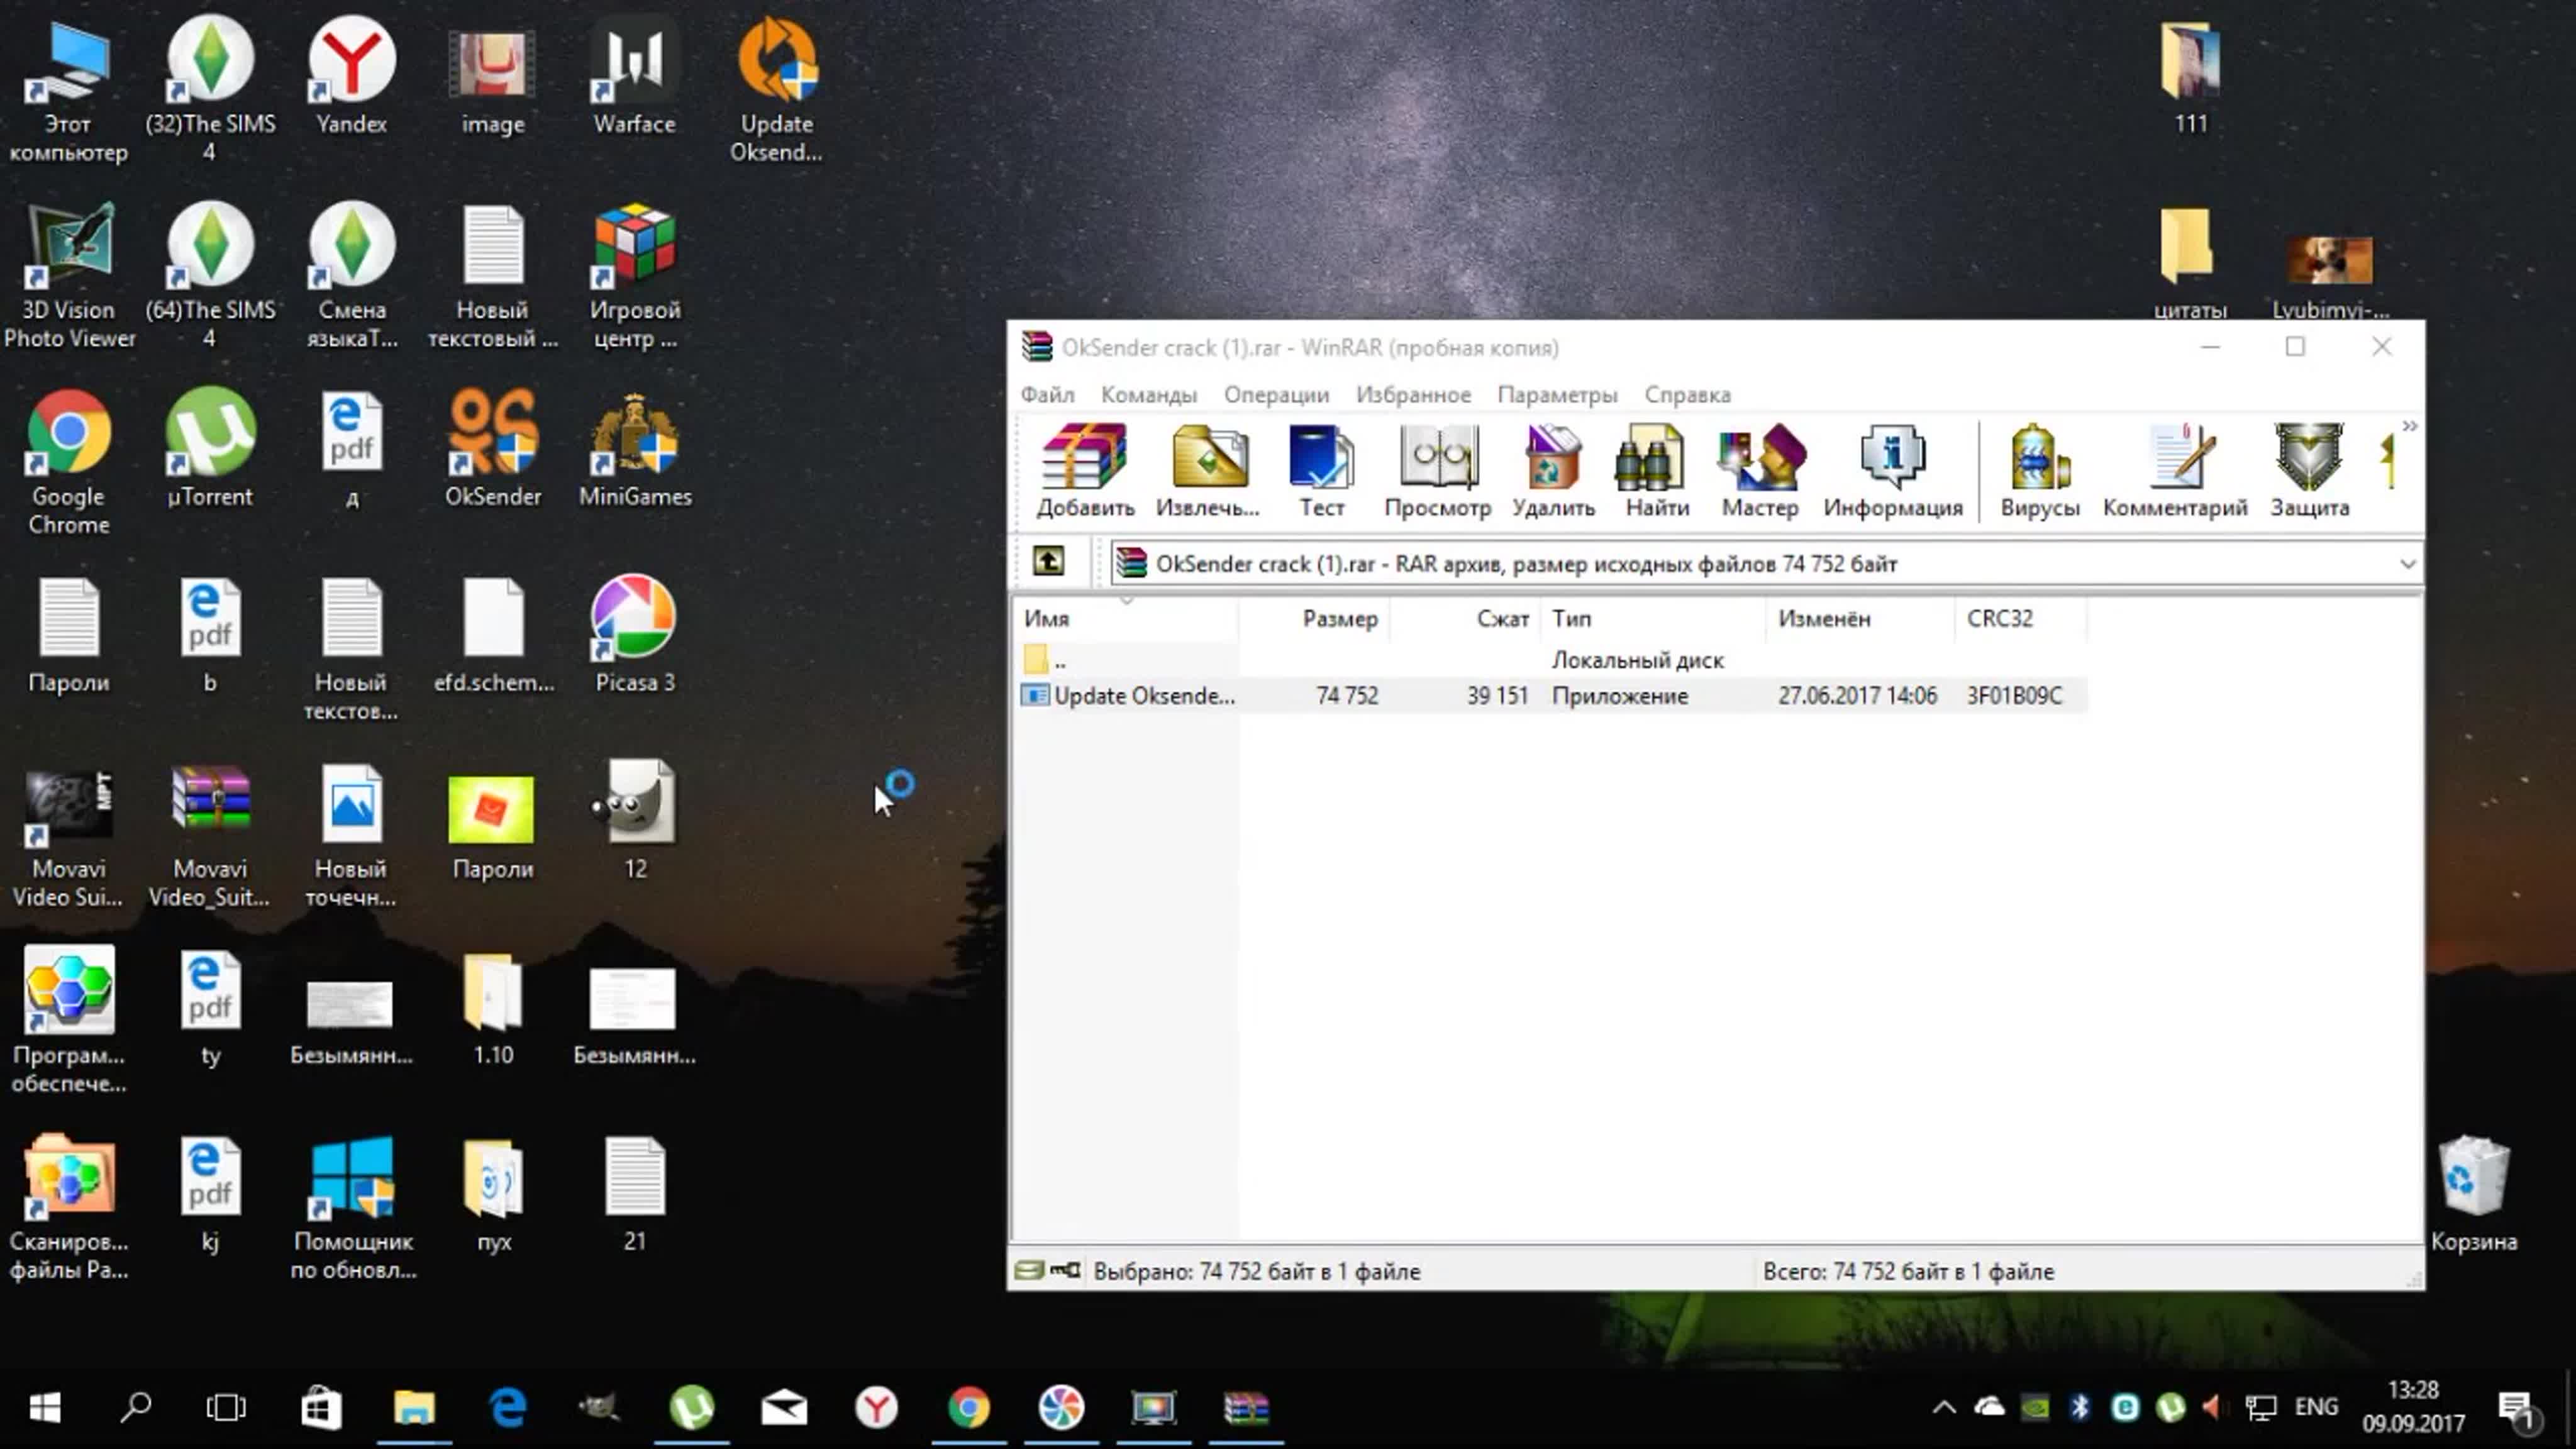This screenshot has height=1449, width=2576.
Task: Select the µTorrent desktop shortcut
Action: (210, 448)
